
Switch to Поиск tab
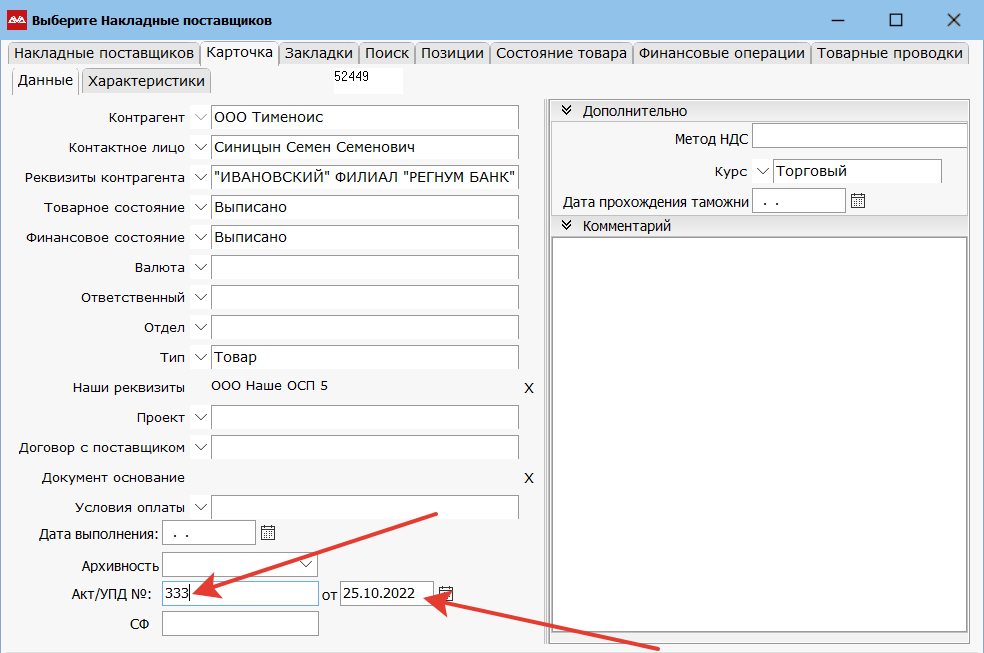387,53
